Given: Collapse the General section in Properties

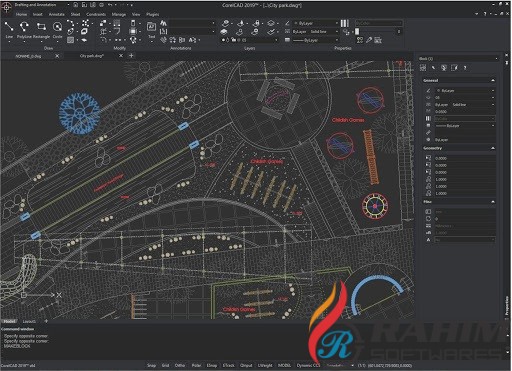Looking at the screenshot, I should tap(493, 80).
